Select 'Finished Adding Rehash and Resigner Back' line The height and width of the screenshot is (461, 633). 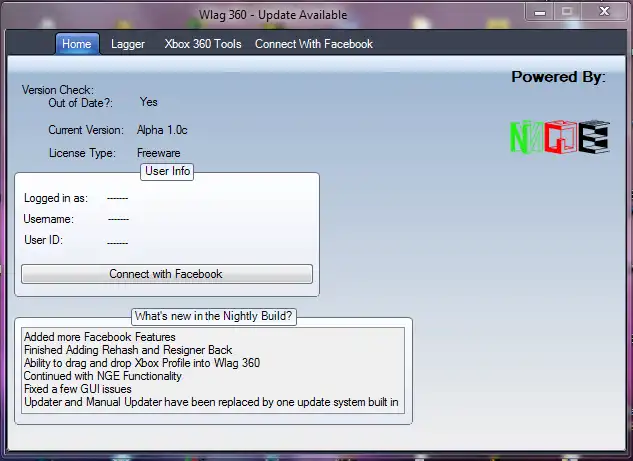pos(128,350)
